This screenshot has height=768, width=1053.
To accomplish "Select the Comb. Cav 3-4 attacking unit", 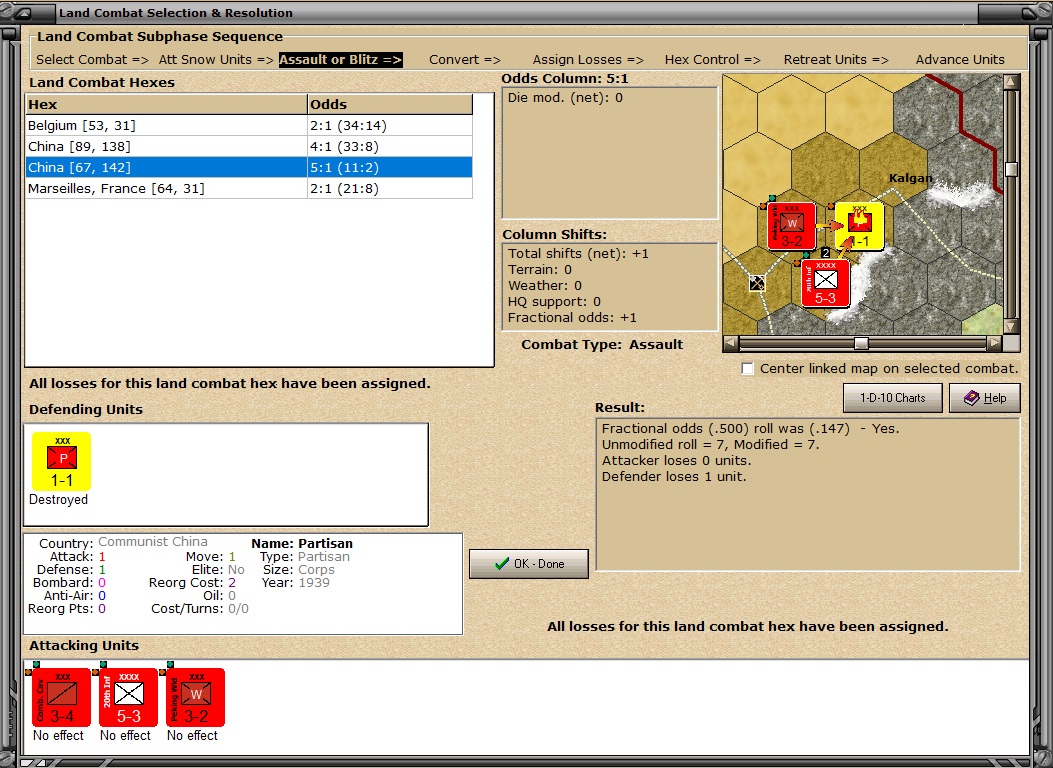I will (x=61, y=697).
